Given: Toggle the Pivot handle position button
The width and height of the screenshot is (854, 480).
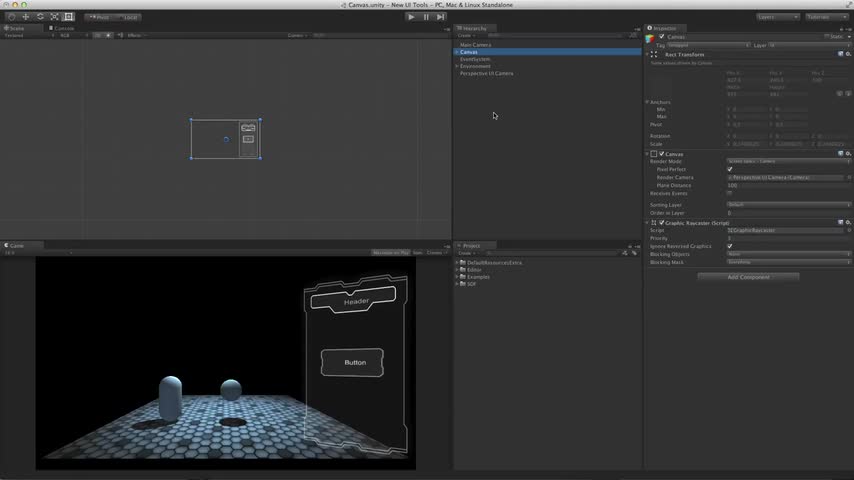Looking at the screenshot, I should coord(99,17).
